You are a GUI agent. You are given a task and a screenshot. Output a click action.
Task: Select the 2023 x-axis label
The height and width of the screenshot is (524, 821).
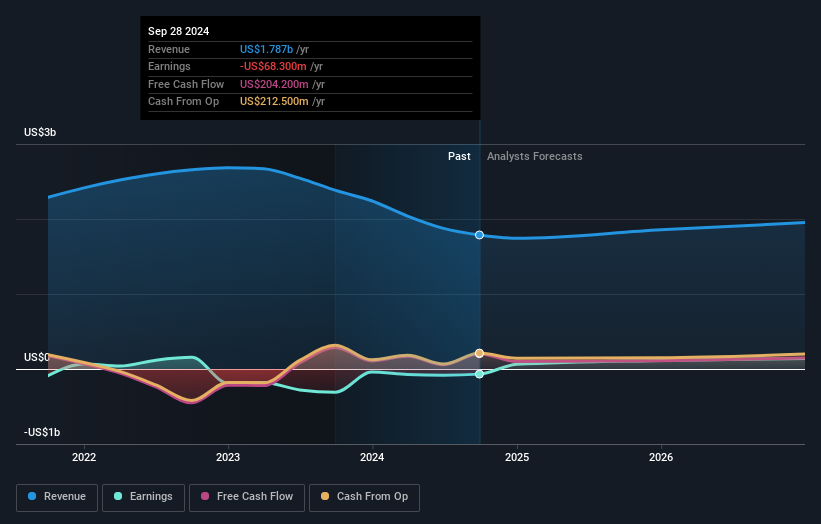pyautogui.click(x=228, y=457)
